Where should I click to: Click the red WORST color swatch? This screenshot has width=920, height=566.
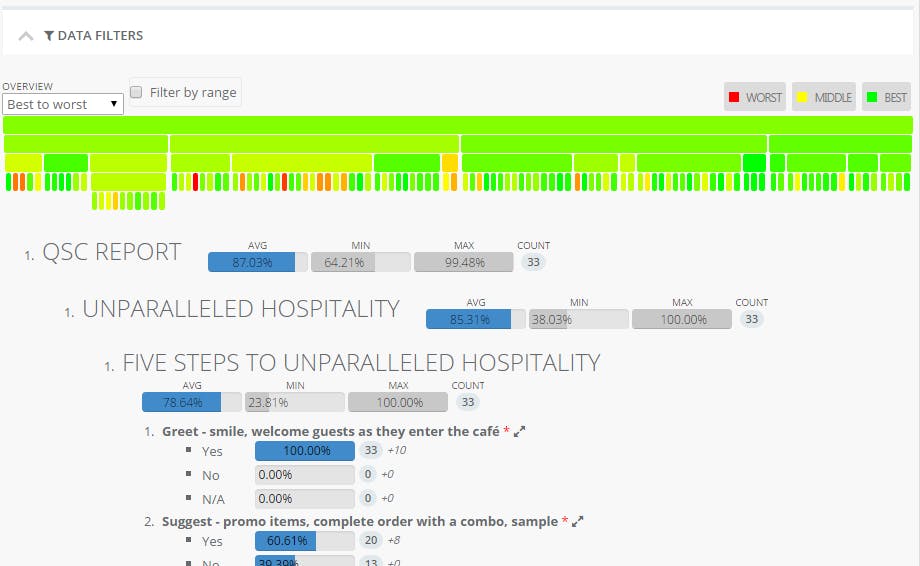[x=733, y=97]
